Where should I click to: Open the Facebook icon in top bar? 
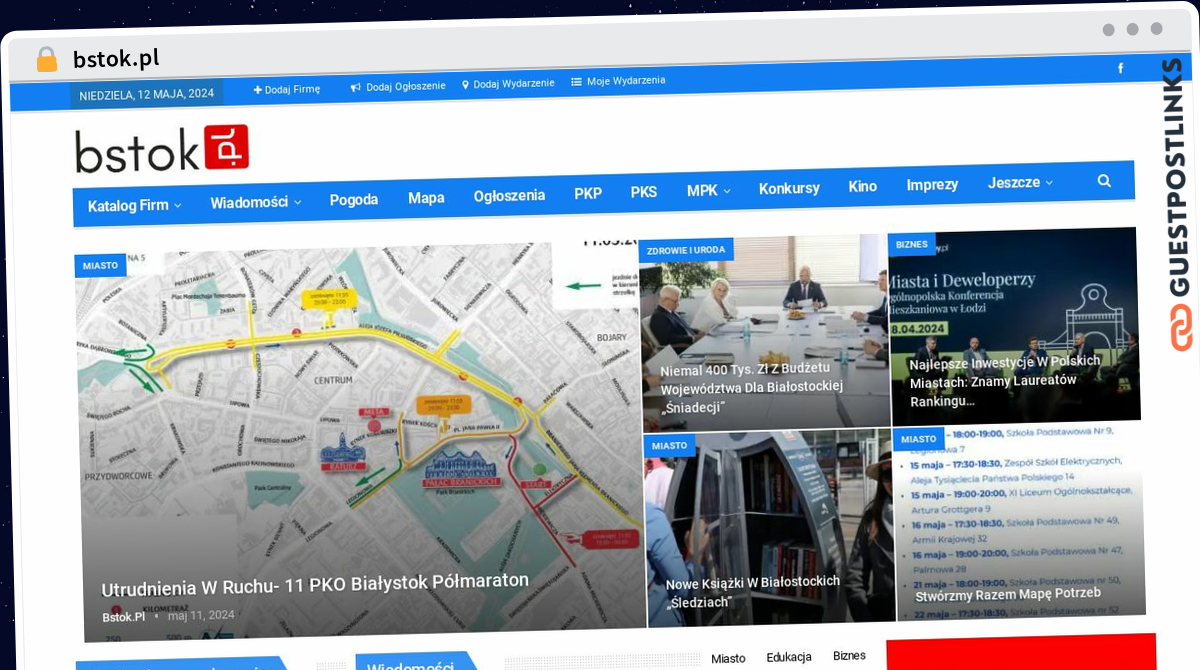point(1120,69)
